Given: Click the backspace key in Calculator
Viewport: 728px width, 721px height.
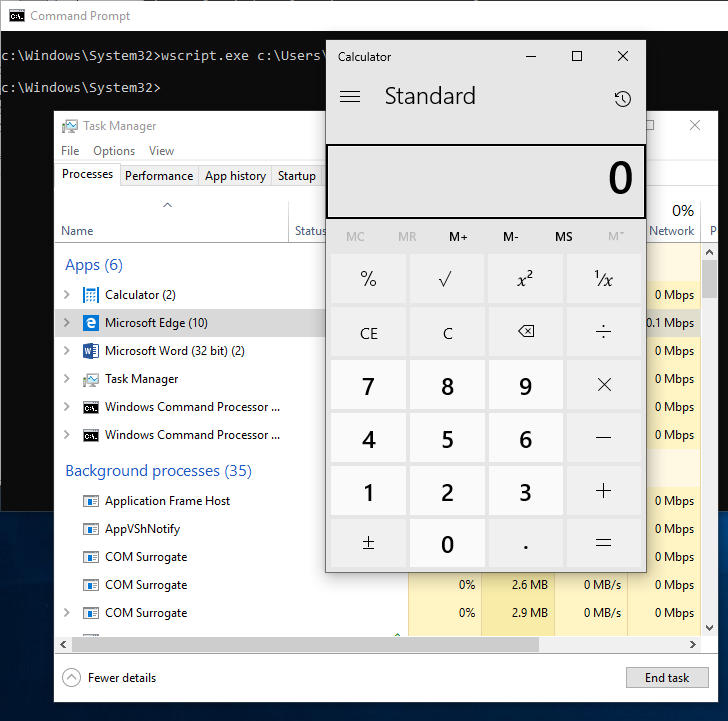Looking at the screenshot, I should 525,331.
